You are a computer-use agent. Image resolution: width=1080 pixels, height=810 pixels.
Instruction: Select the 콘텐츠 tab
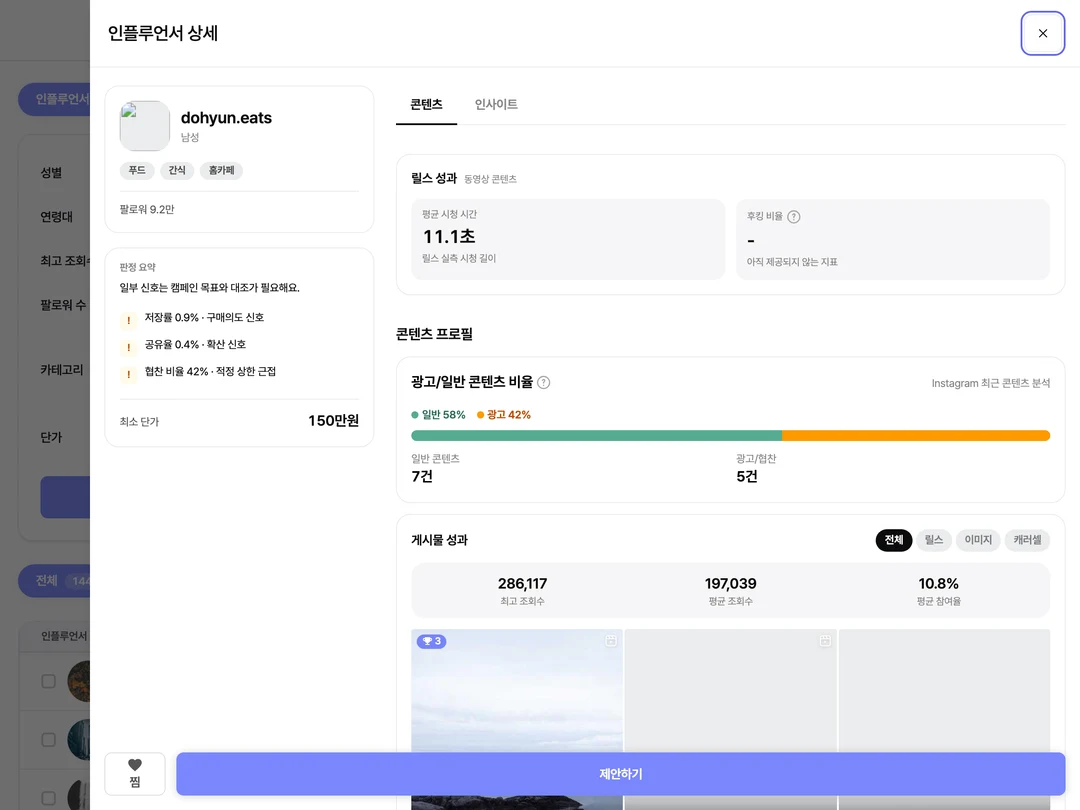point(426,104)
